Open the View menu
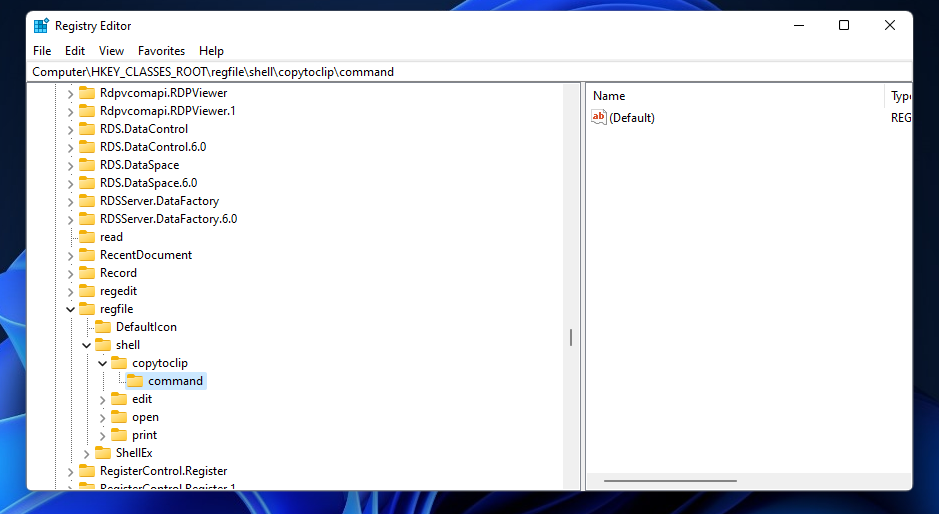The width and height of the screenshot is (939, 514). click(x=111, y=51)
